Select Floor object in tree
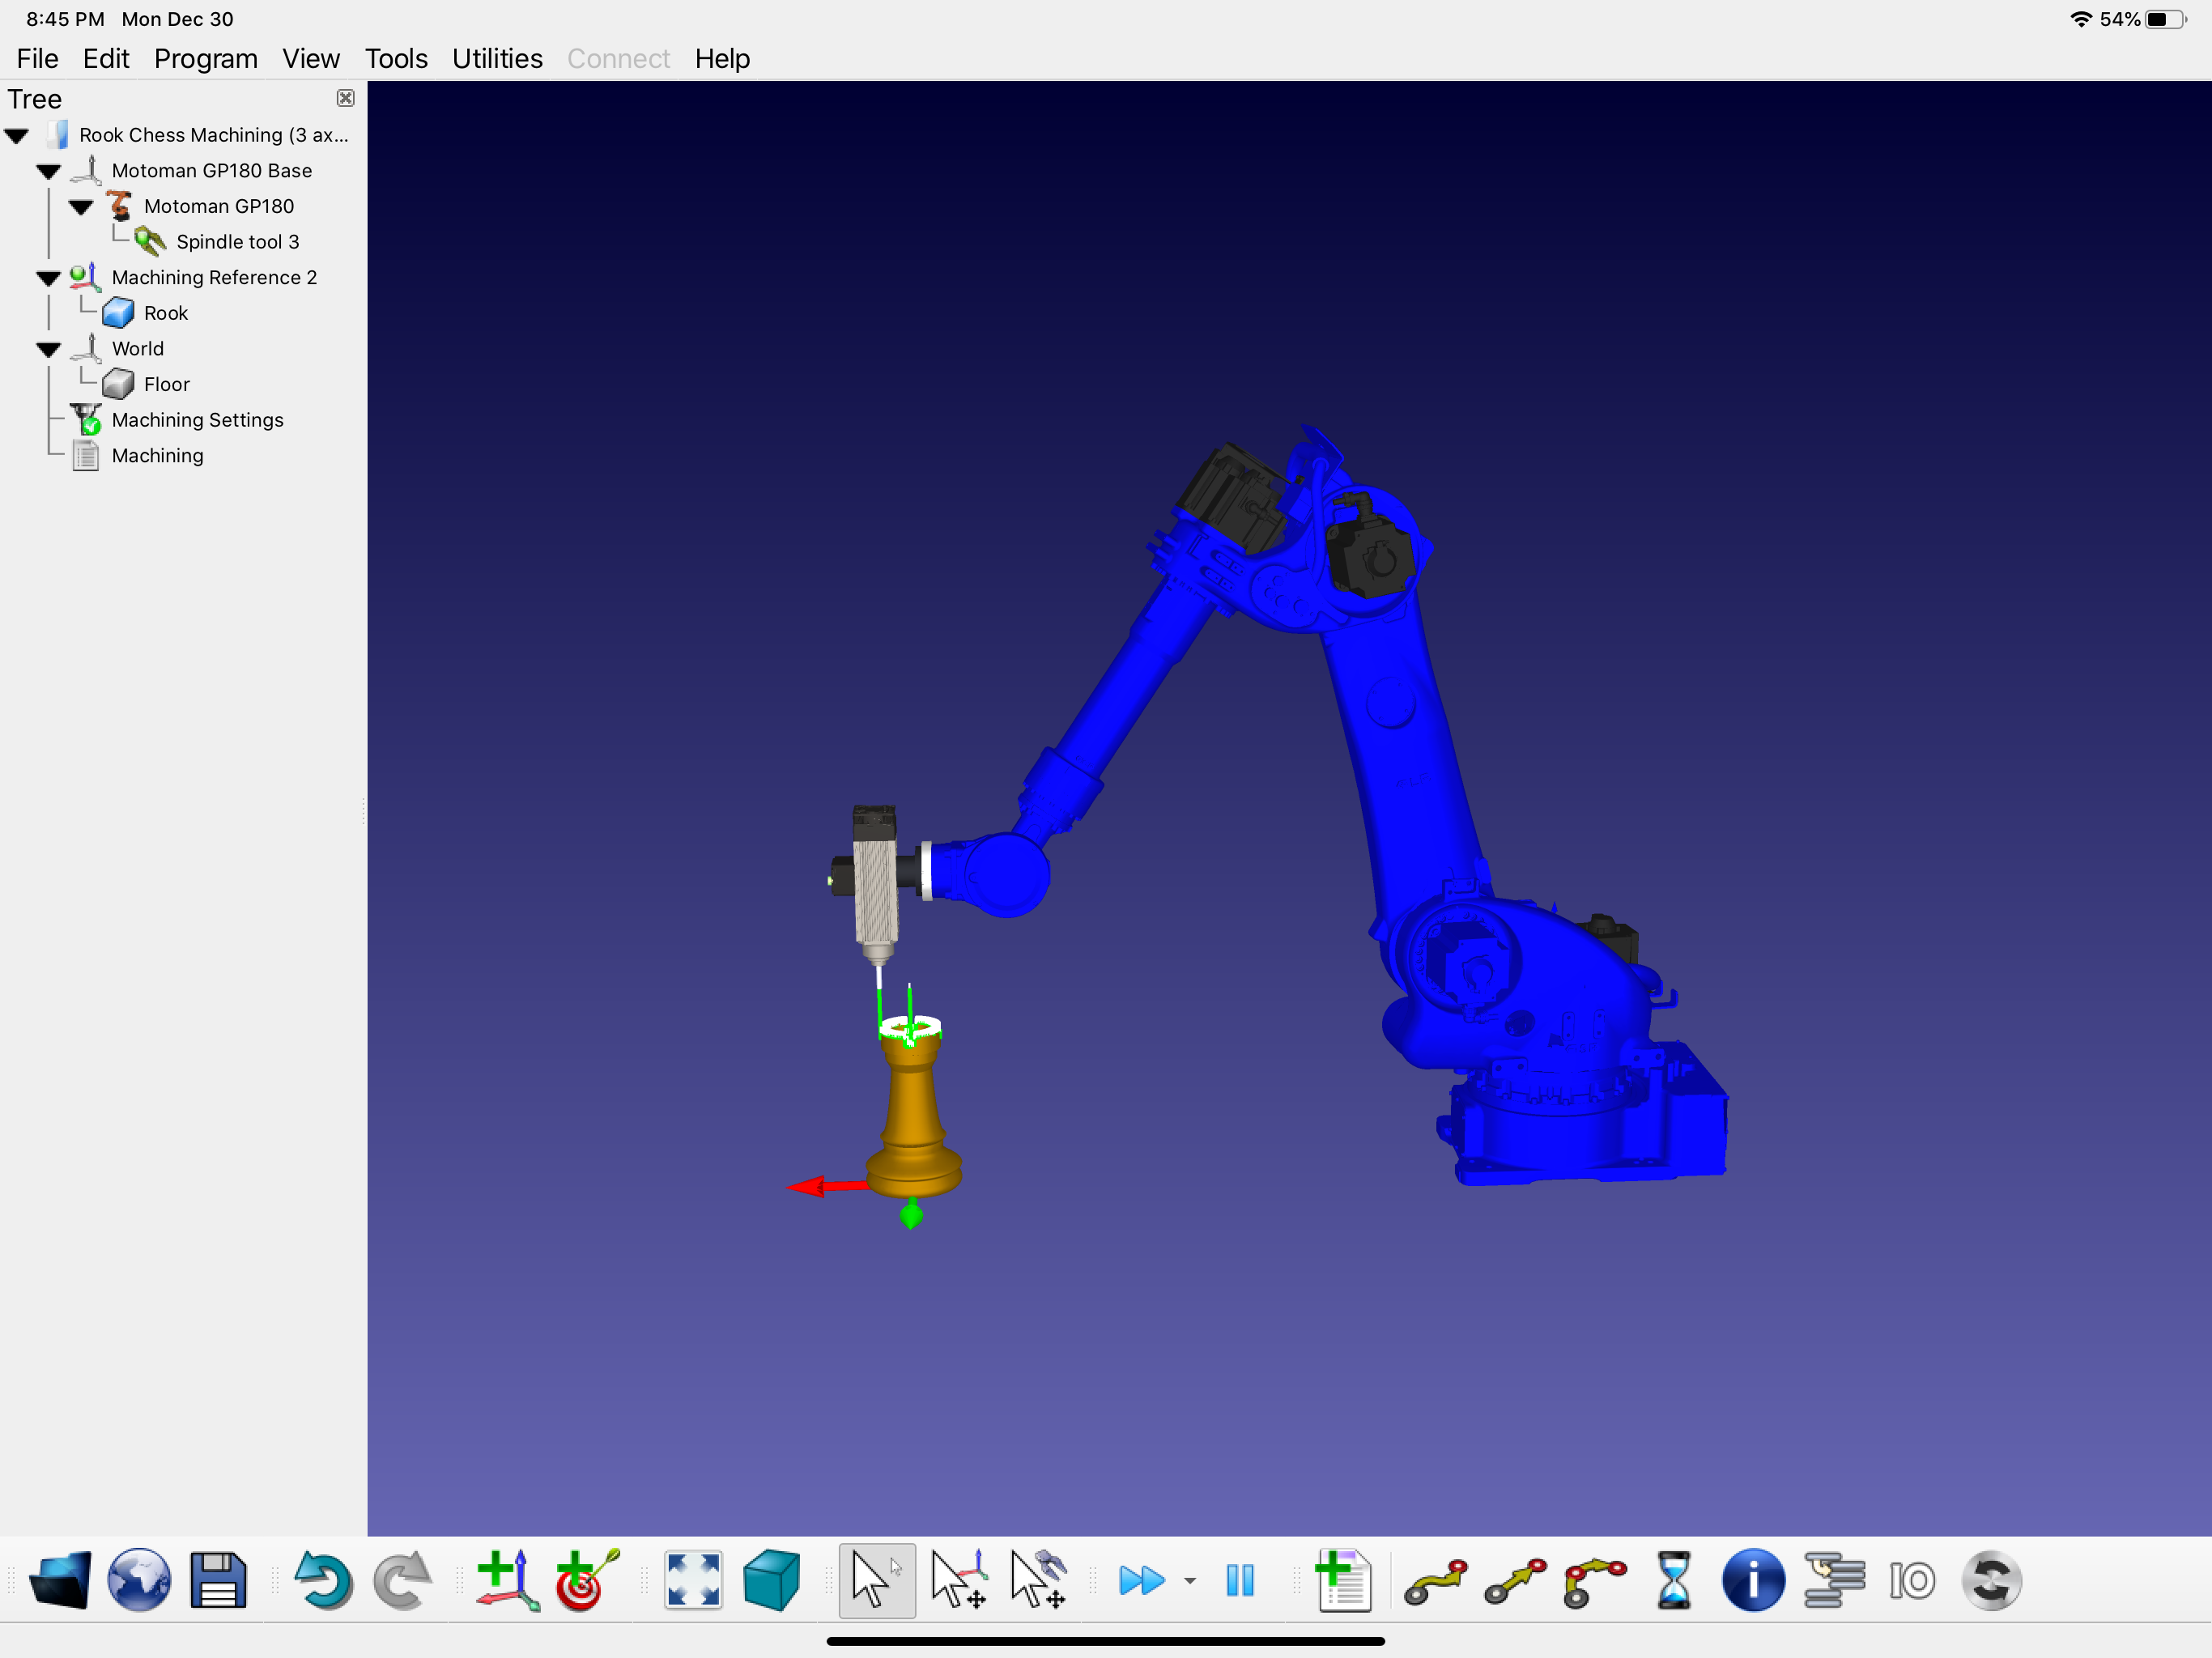The width and height of the screenshot is (2212, 1658). pyautogui.click(x=167, y=384)
